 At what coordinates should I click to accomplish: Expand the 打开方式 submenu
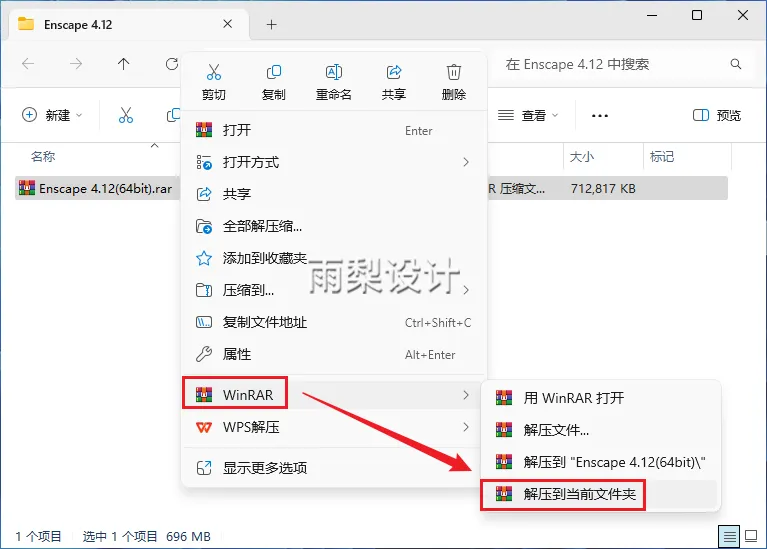pyautogui.click(x=334, y=162)
